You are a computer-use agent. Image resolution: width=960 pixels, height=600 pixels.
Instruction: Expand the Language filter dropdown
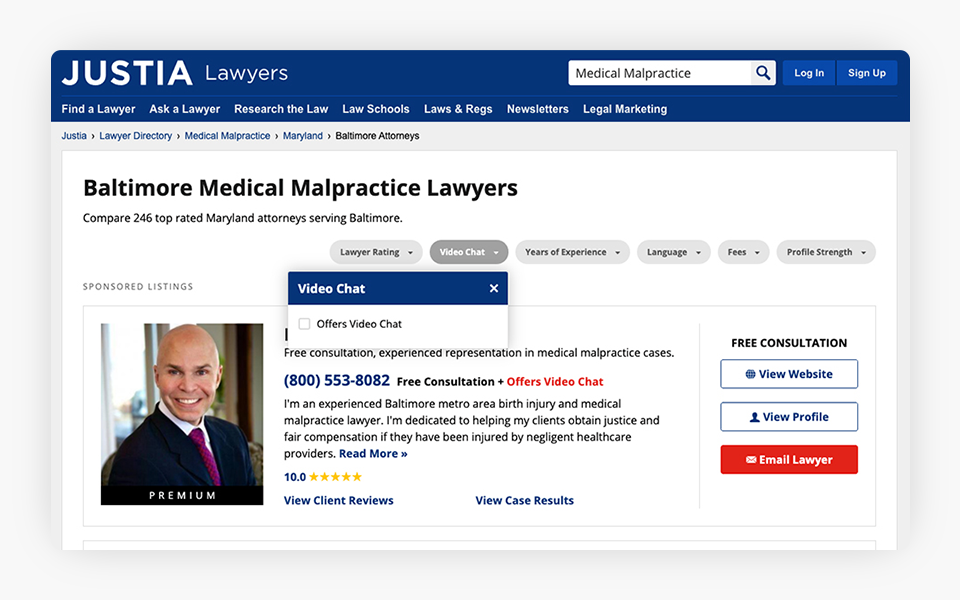click(673, 252)
